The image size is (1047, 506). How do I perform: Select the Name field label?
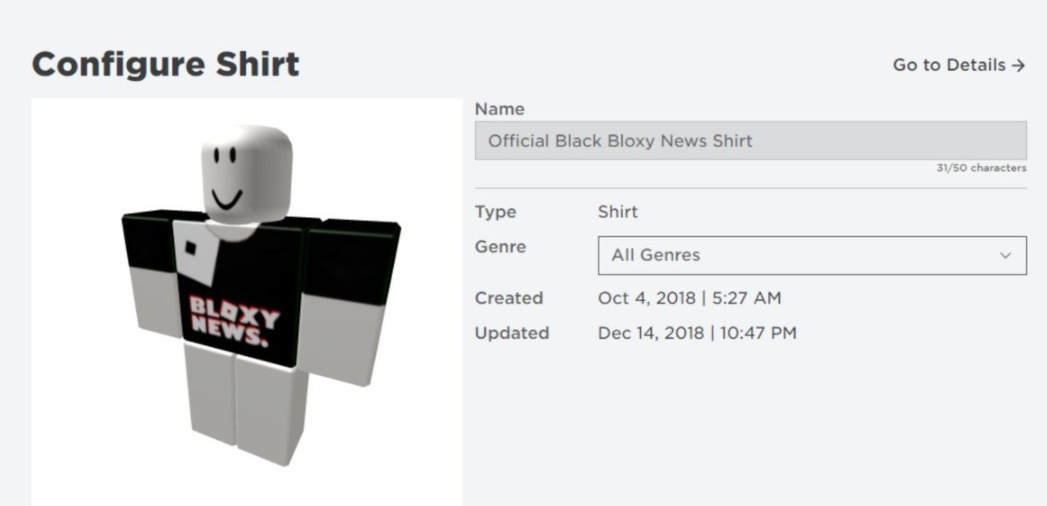(499, 109)
